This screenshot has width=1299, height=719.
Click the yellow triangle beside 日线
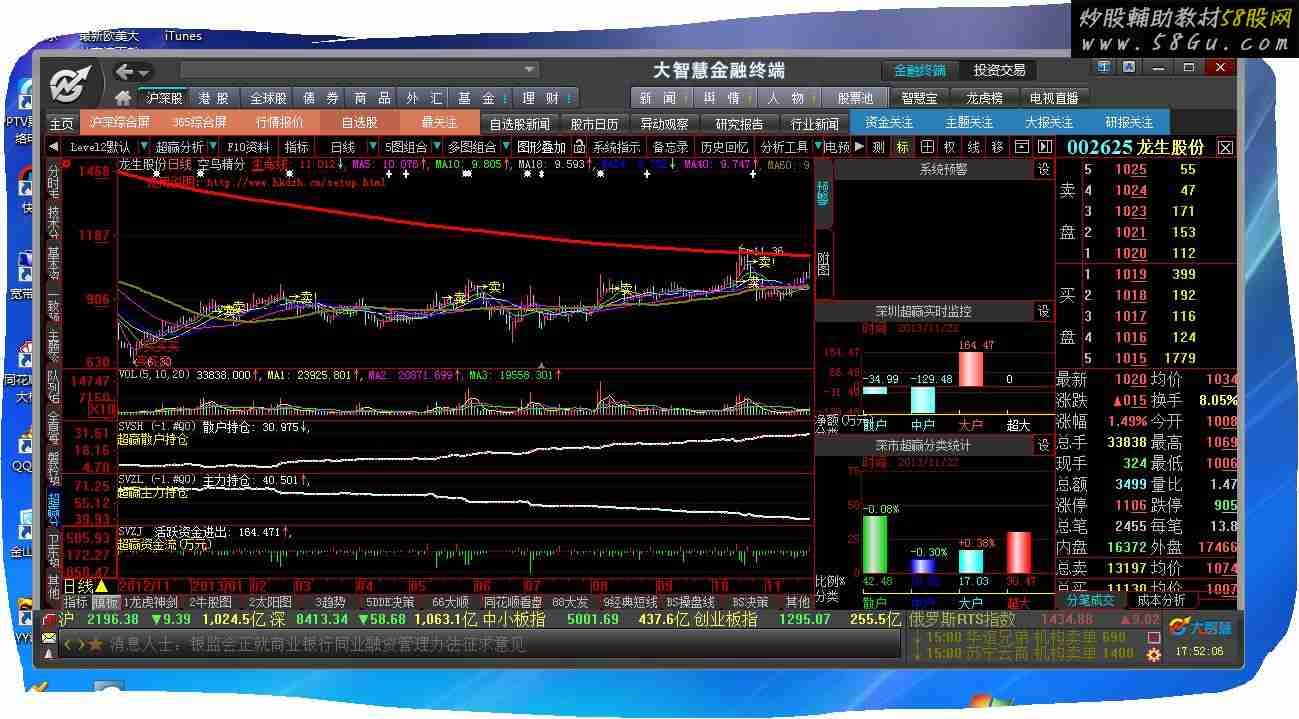point(101,586)
